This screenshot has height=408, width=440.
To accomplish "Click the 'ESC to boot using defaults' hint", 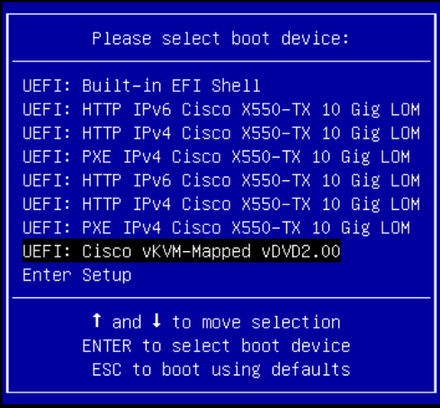I will point(221,370).
